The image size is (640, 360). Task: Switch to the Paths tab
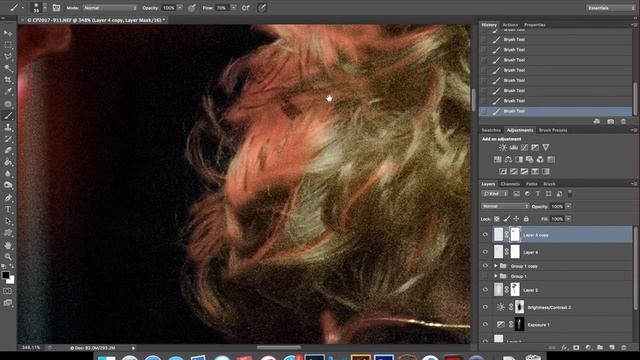(531, 184)
